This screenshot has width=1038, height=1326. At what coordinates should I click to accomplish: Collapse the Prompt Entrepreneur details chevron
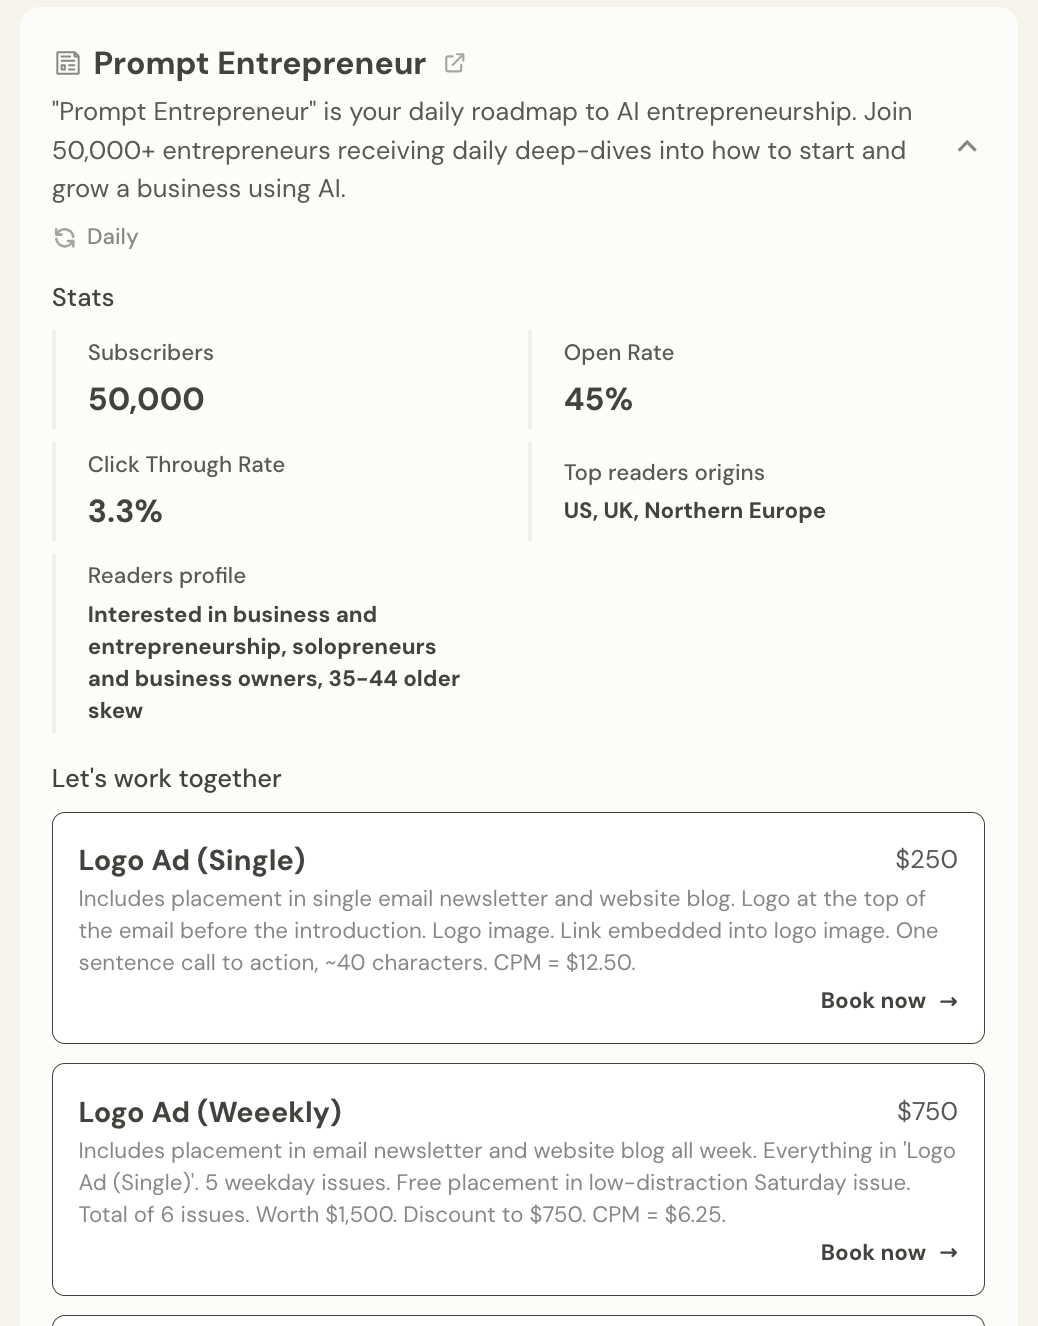pos(966,147)
